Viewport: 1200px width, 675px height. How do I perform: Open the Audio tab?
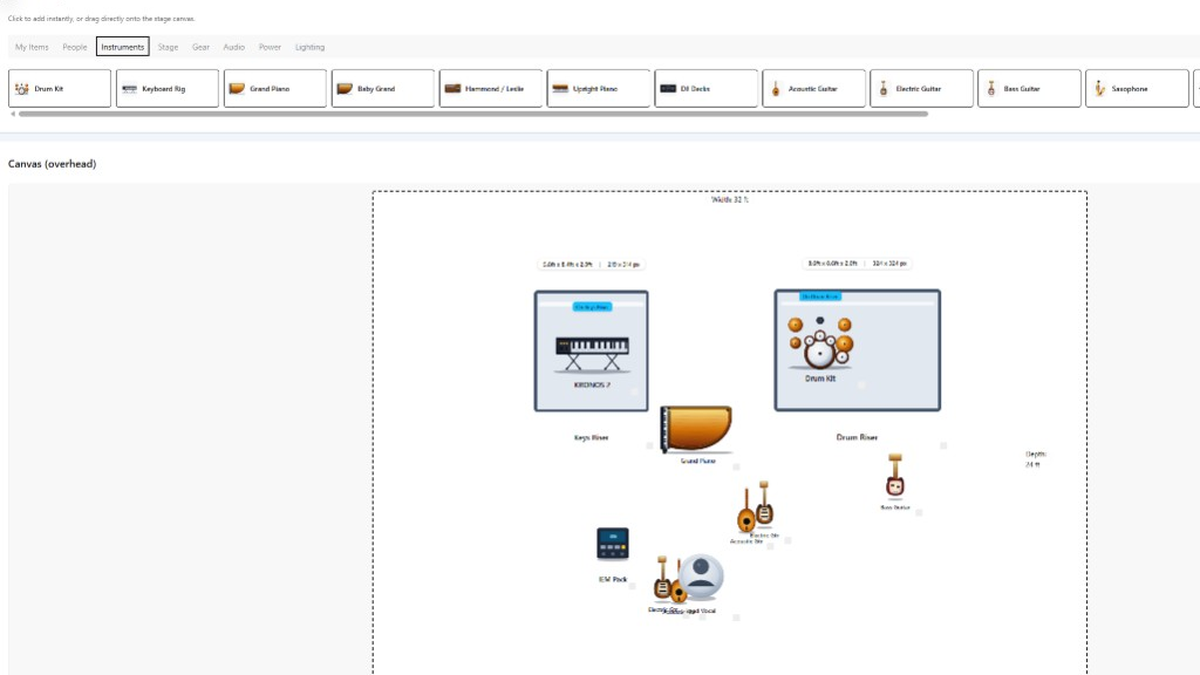(x=234, y=47)
